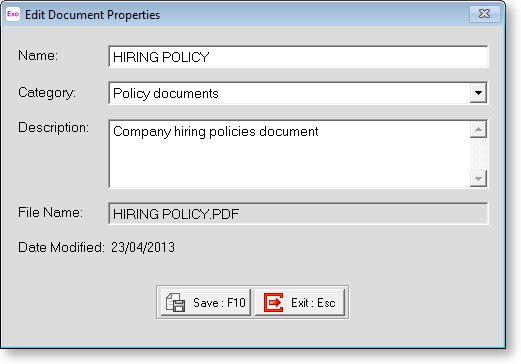Save changes with Save : F10 button

205,302
